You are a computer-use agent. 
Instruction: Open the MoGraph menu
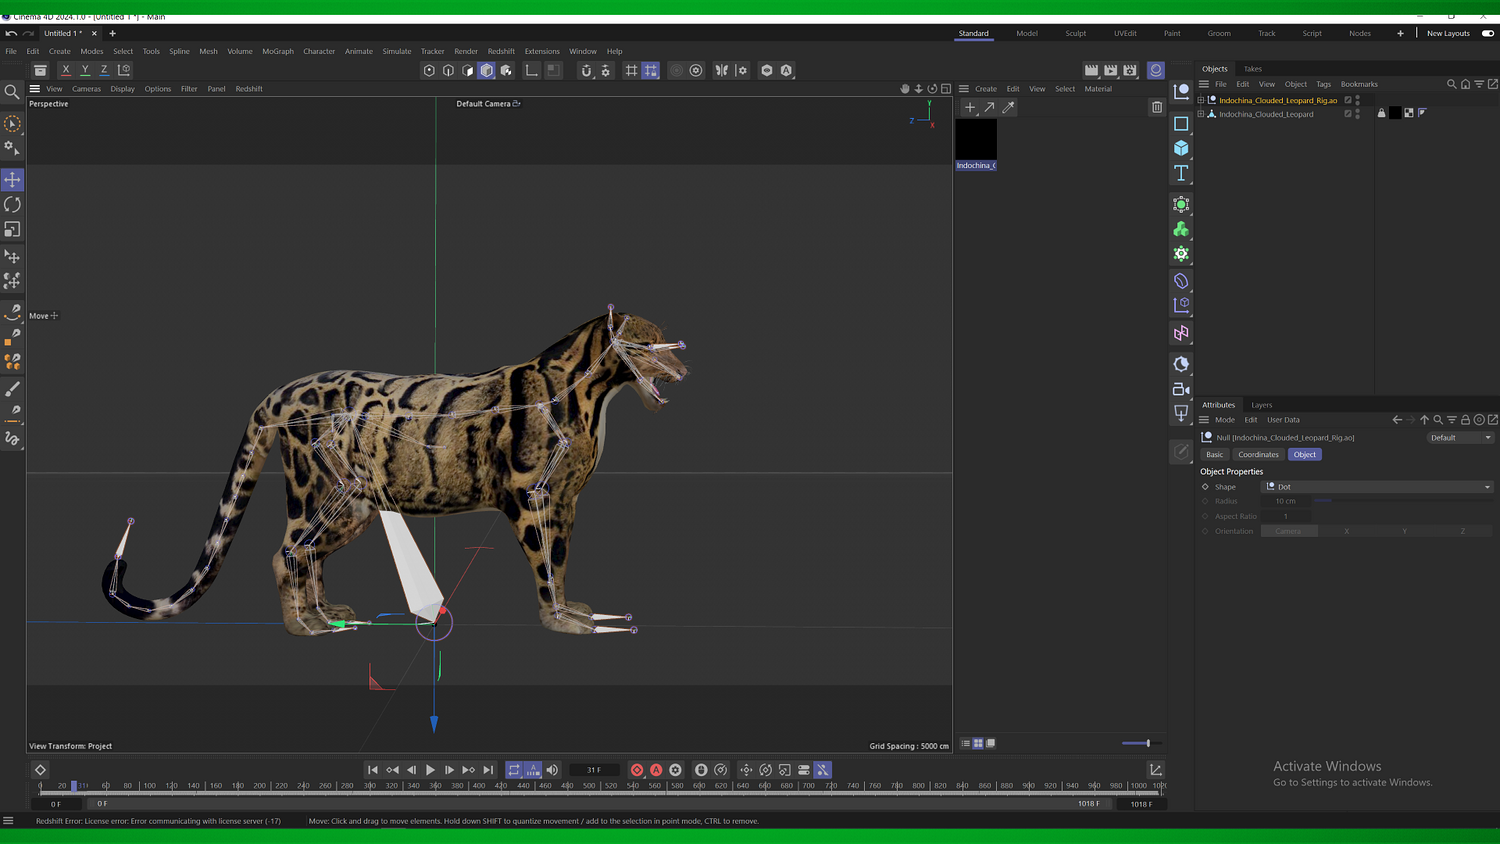278,51
